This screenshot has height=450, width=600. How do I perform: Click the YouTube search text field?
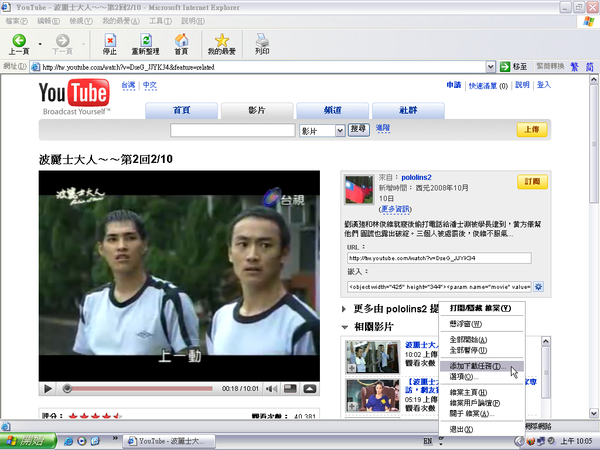pyautogui.click(x=233, y=130)
